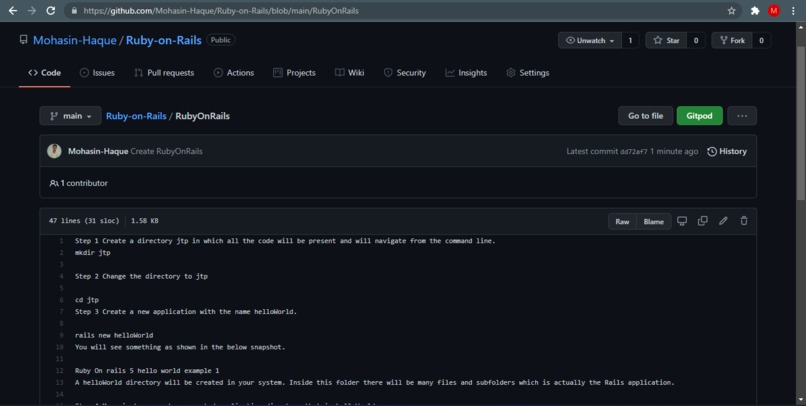This screenshot has width=806, height=406.
Task: Click the browser forward arrow
Action: (x=32, y=11)
